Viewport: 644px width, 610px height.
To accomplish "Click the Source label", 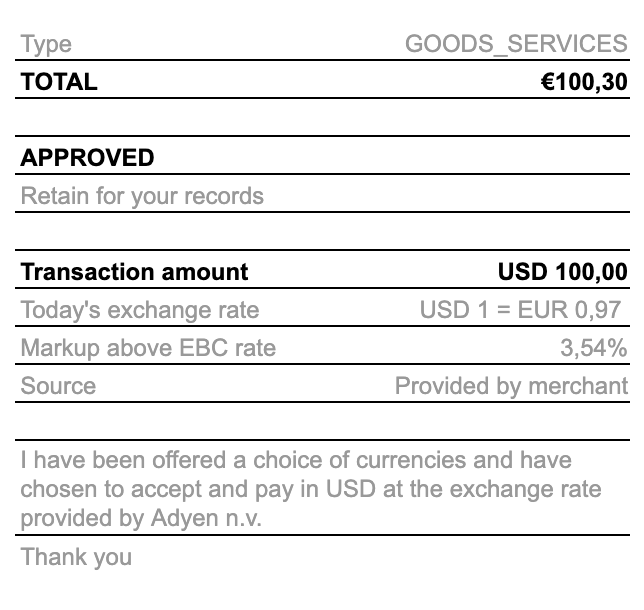I will pyautogui.click(x=58, y=386).
